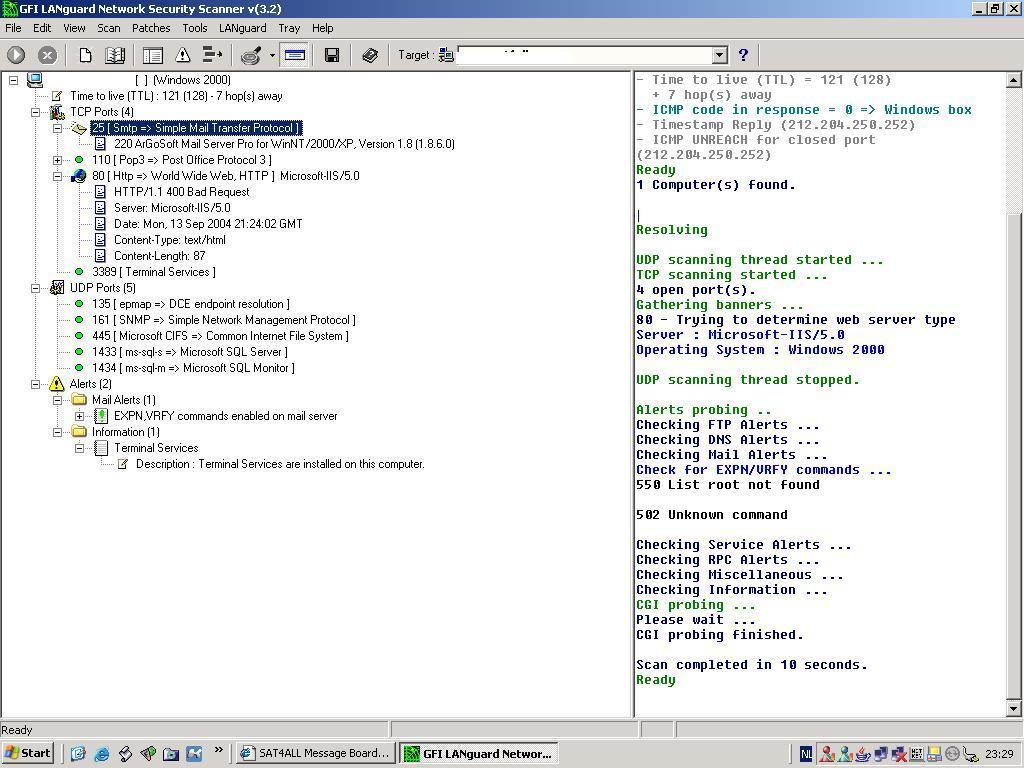Select the 1433 ms-sql-s Microsoft SQL Server row

click(x=189, y=352)
